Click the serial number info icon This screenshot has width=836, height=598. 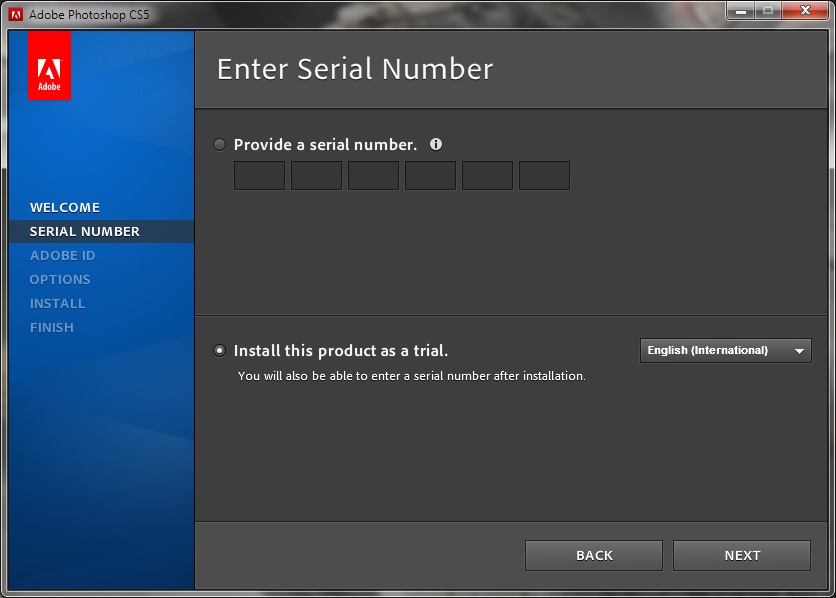(436, 144)
